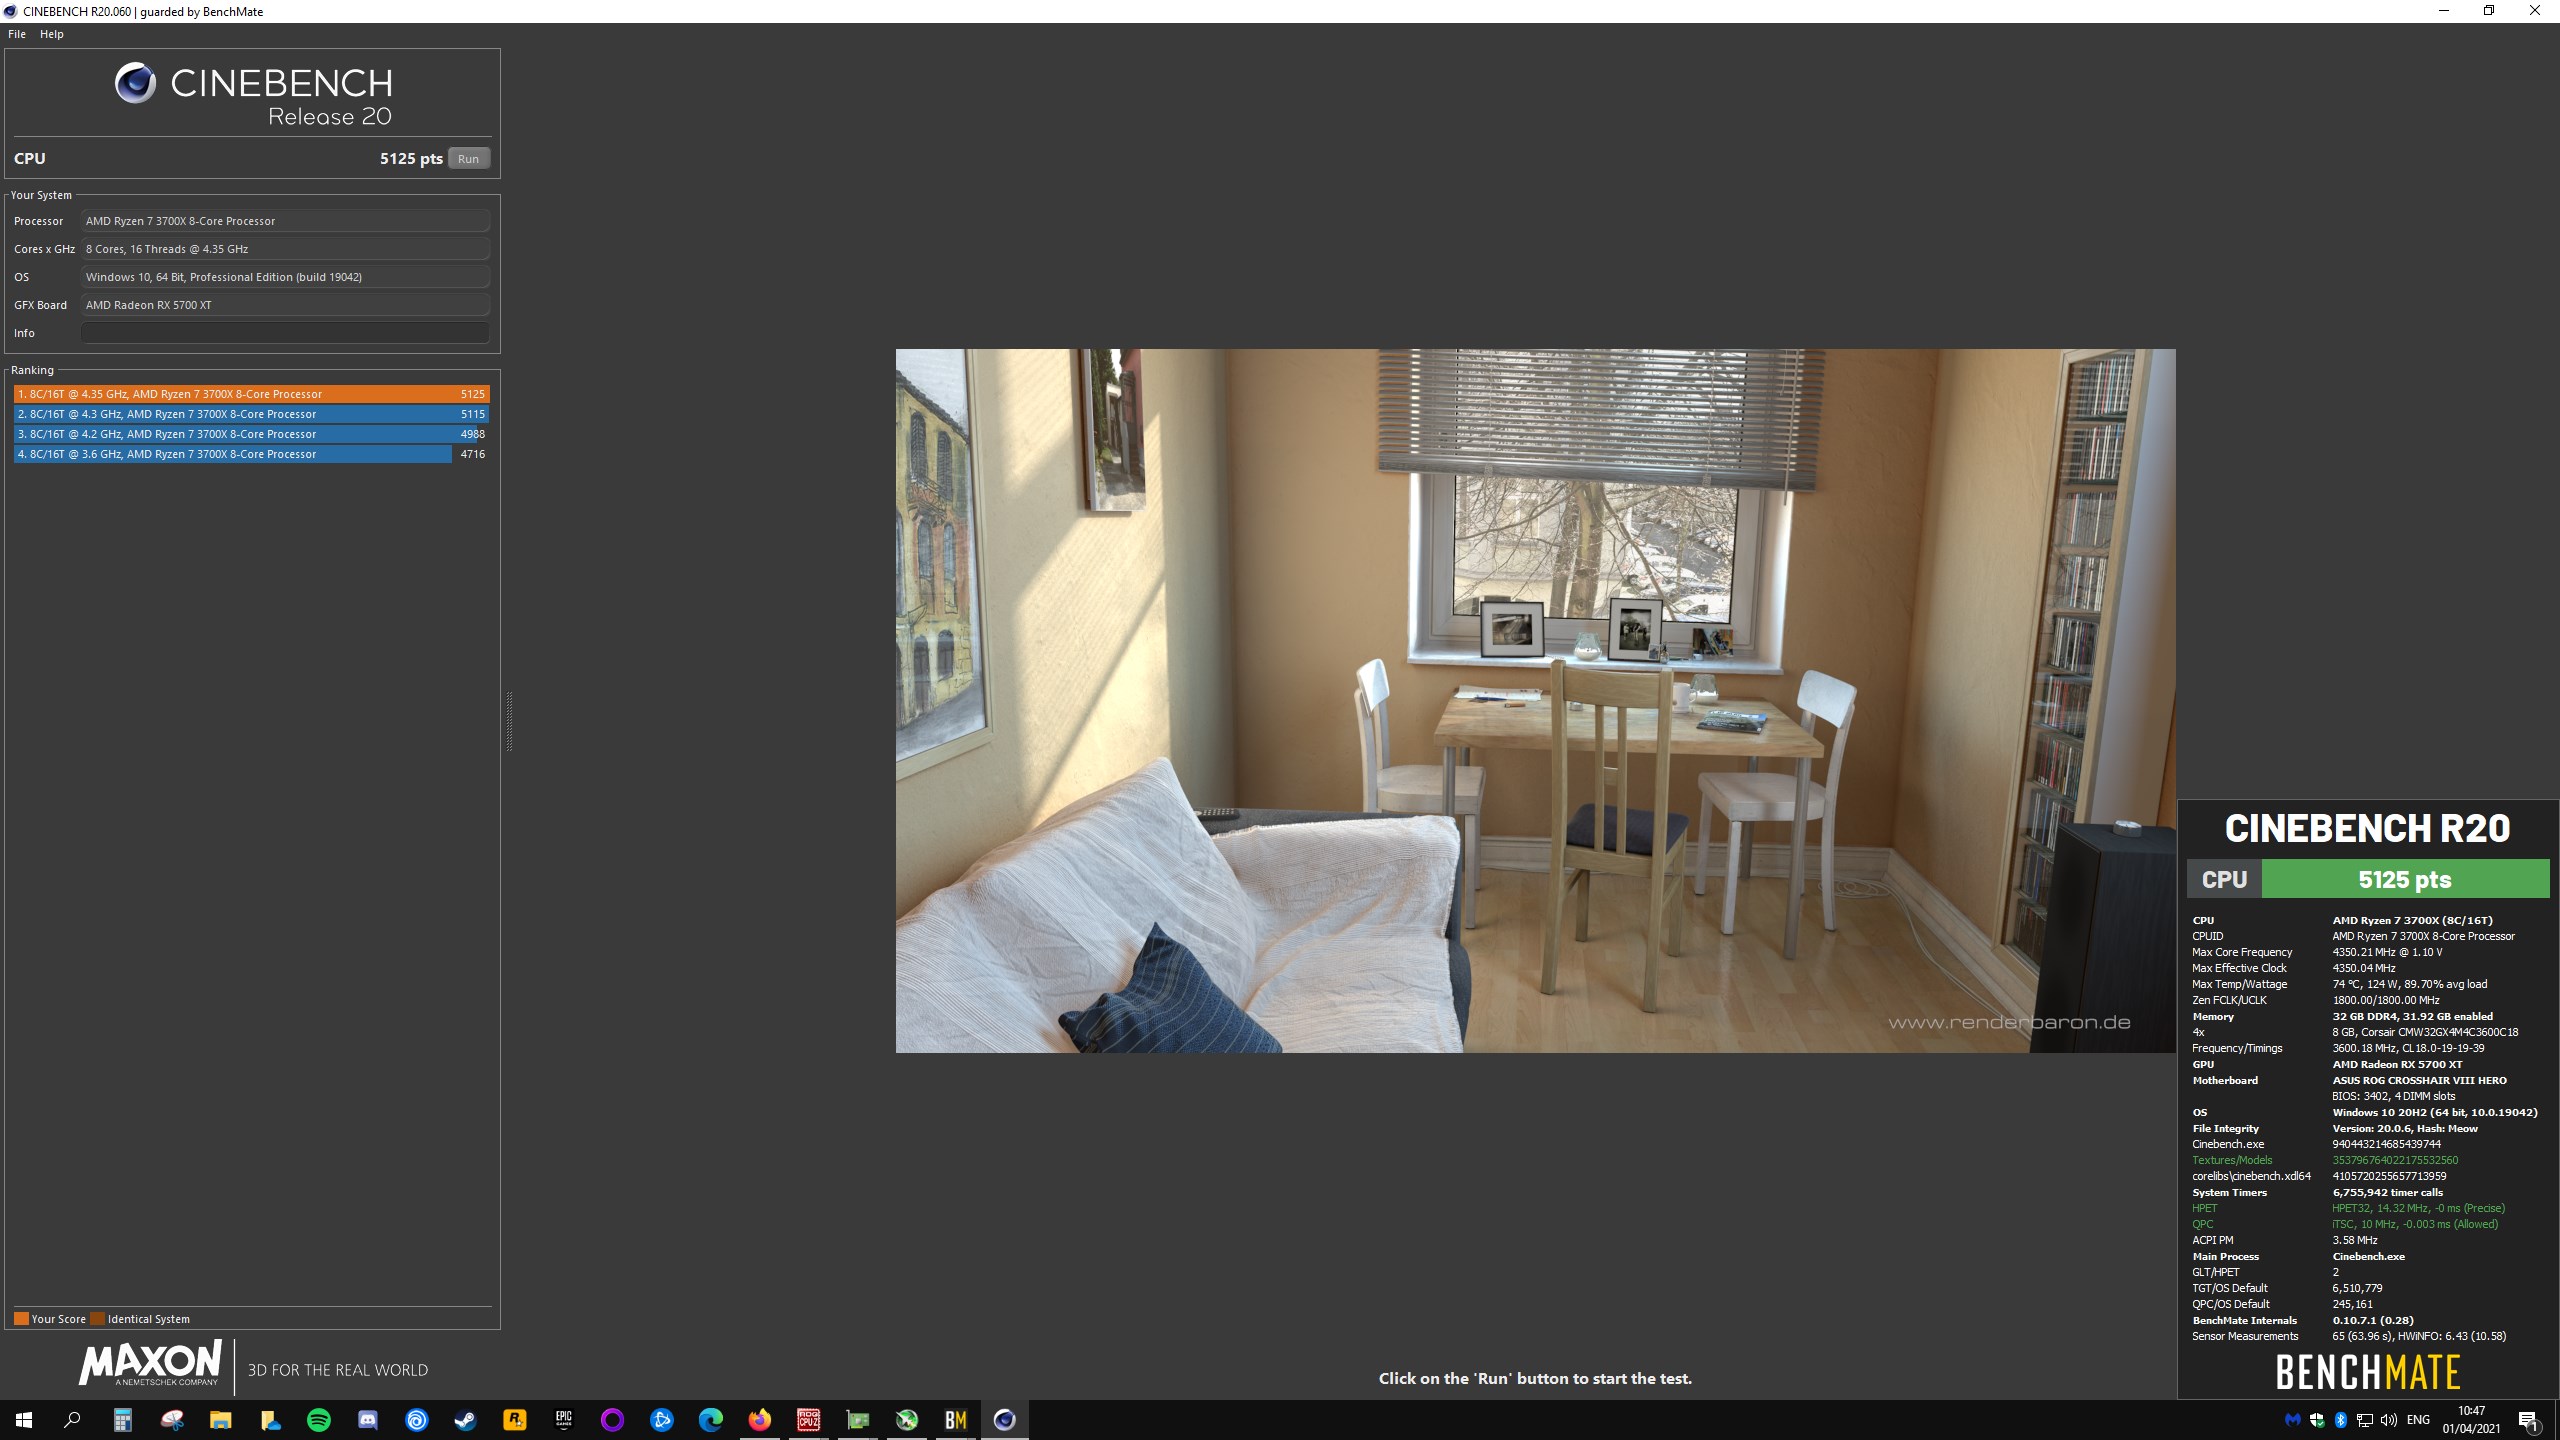This screenshot has height=1440, width=2560.
Task: Open Bluetooth tray icon
Action: [2341, 1420]
